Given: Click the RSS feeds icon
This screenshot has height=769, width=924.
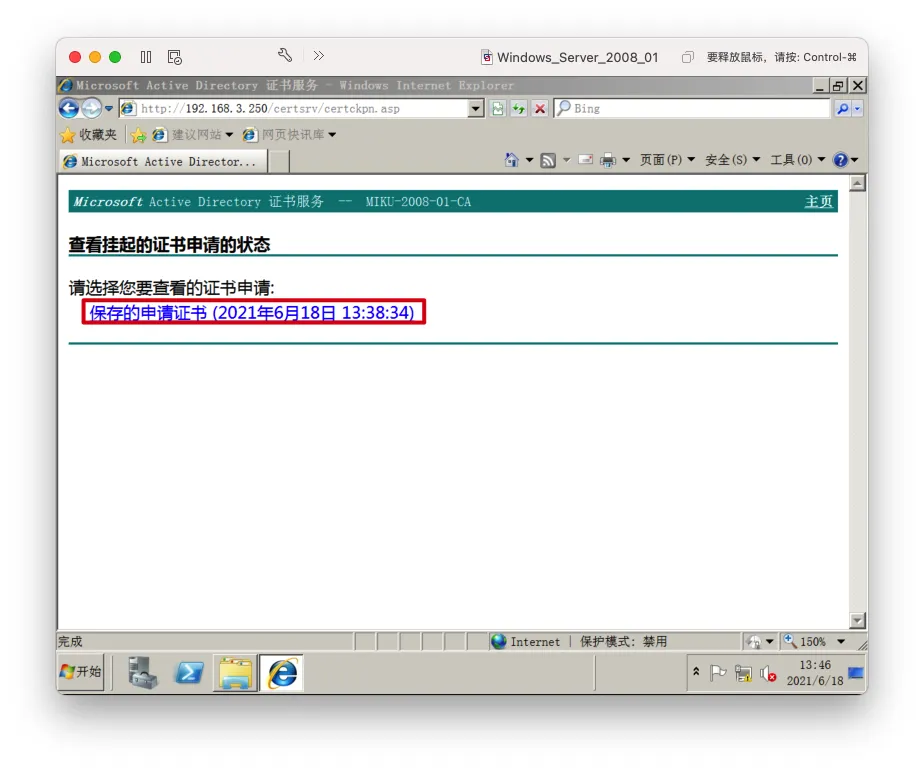Looking at the screenshot, I should click(548, 160).
